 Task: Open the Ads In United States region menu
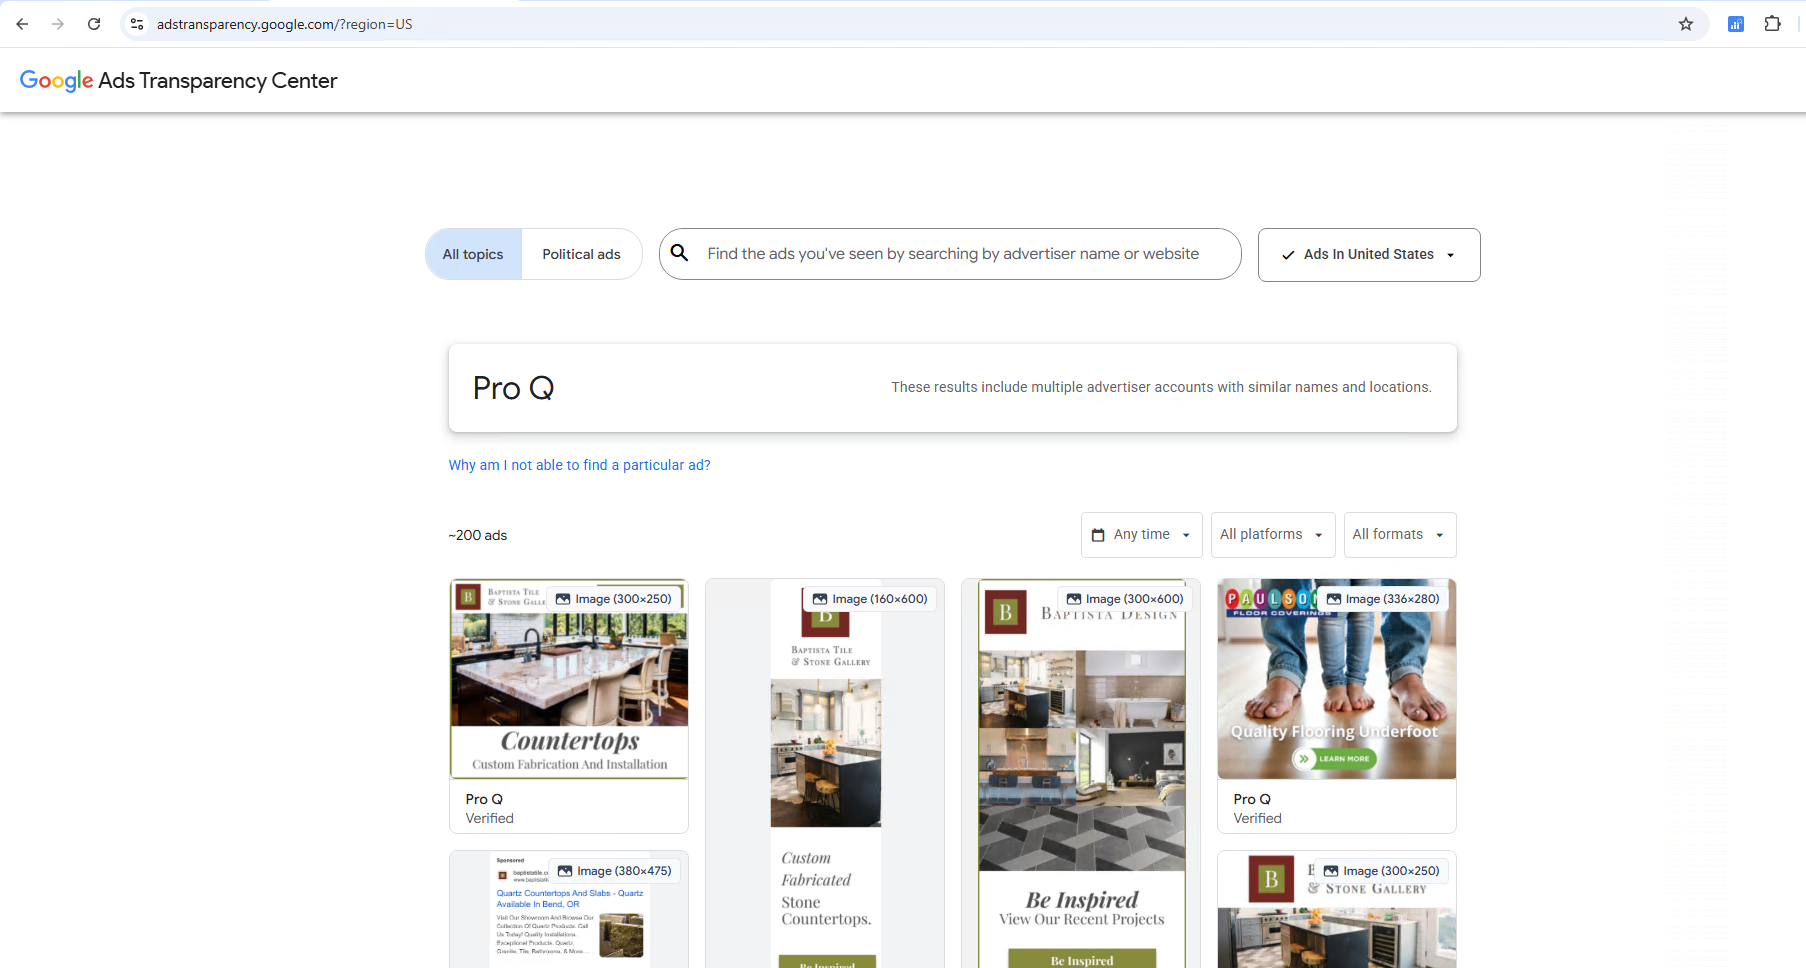click(1368, 254)
